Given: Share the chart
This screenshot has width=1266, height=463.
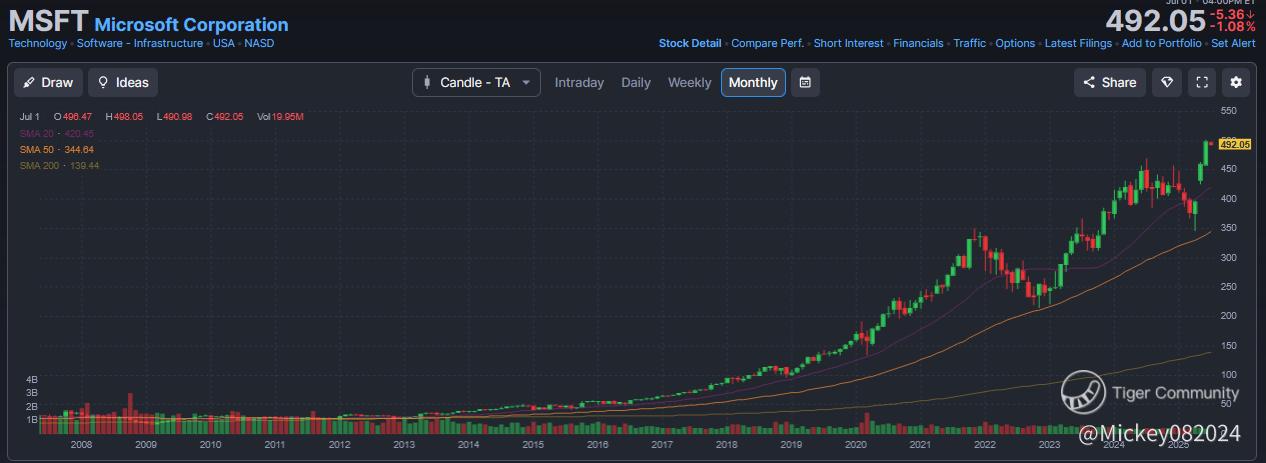Looking at the screenshot, I should 1109,83.
